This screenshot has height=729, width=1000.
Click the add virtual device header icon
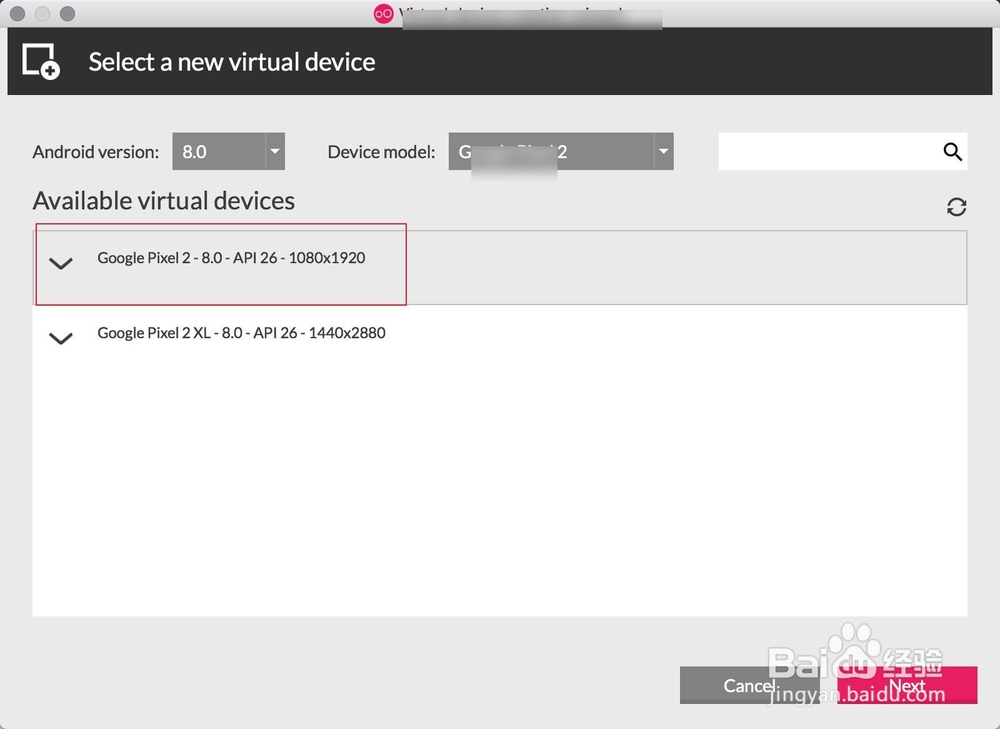(x=41, y=61)
